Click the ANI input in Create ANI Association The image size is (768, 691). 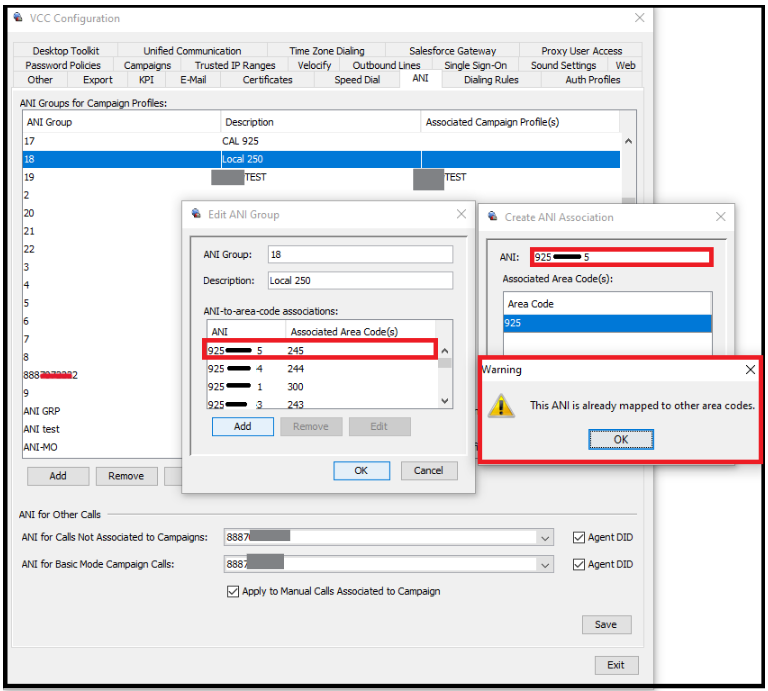coord(622,257)
